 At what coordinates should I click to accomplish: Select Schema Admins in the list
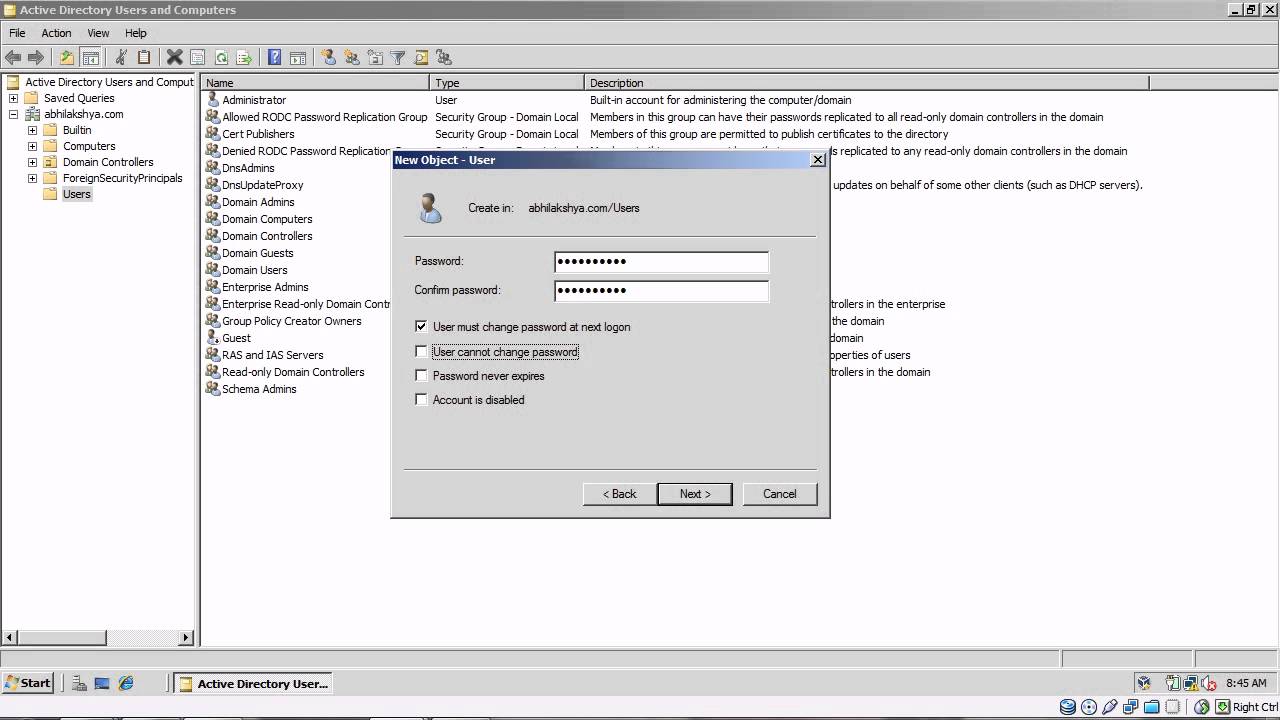coord(259,389)
